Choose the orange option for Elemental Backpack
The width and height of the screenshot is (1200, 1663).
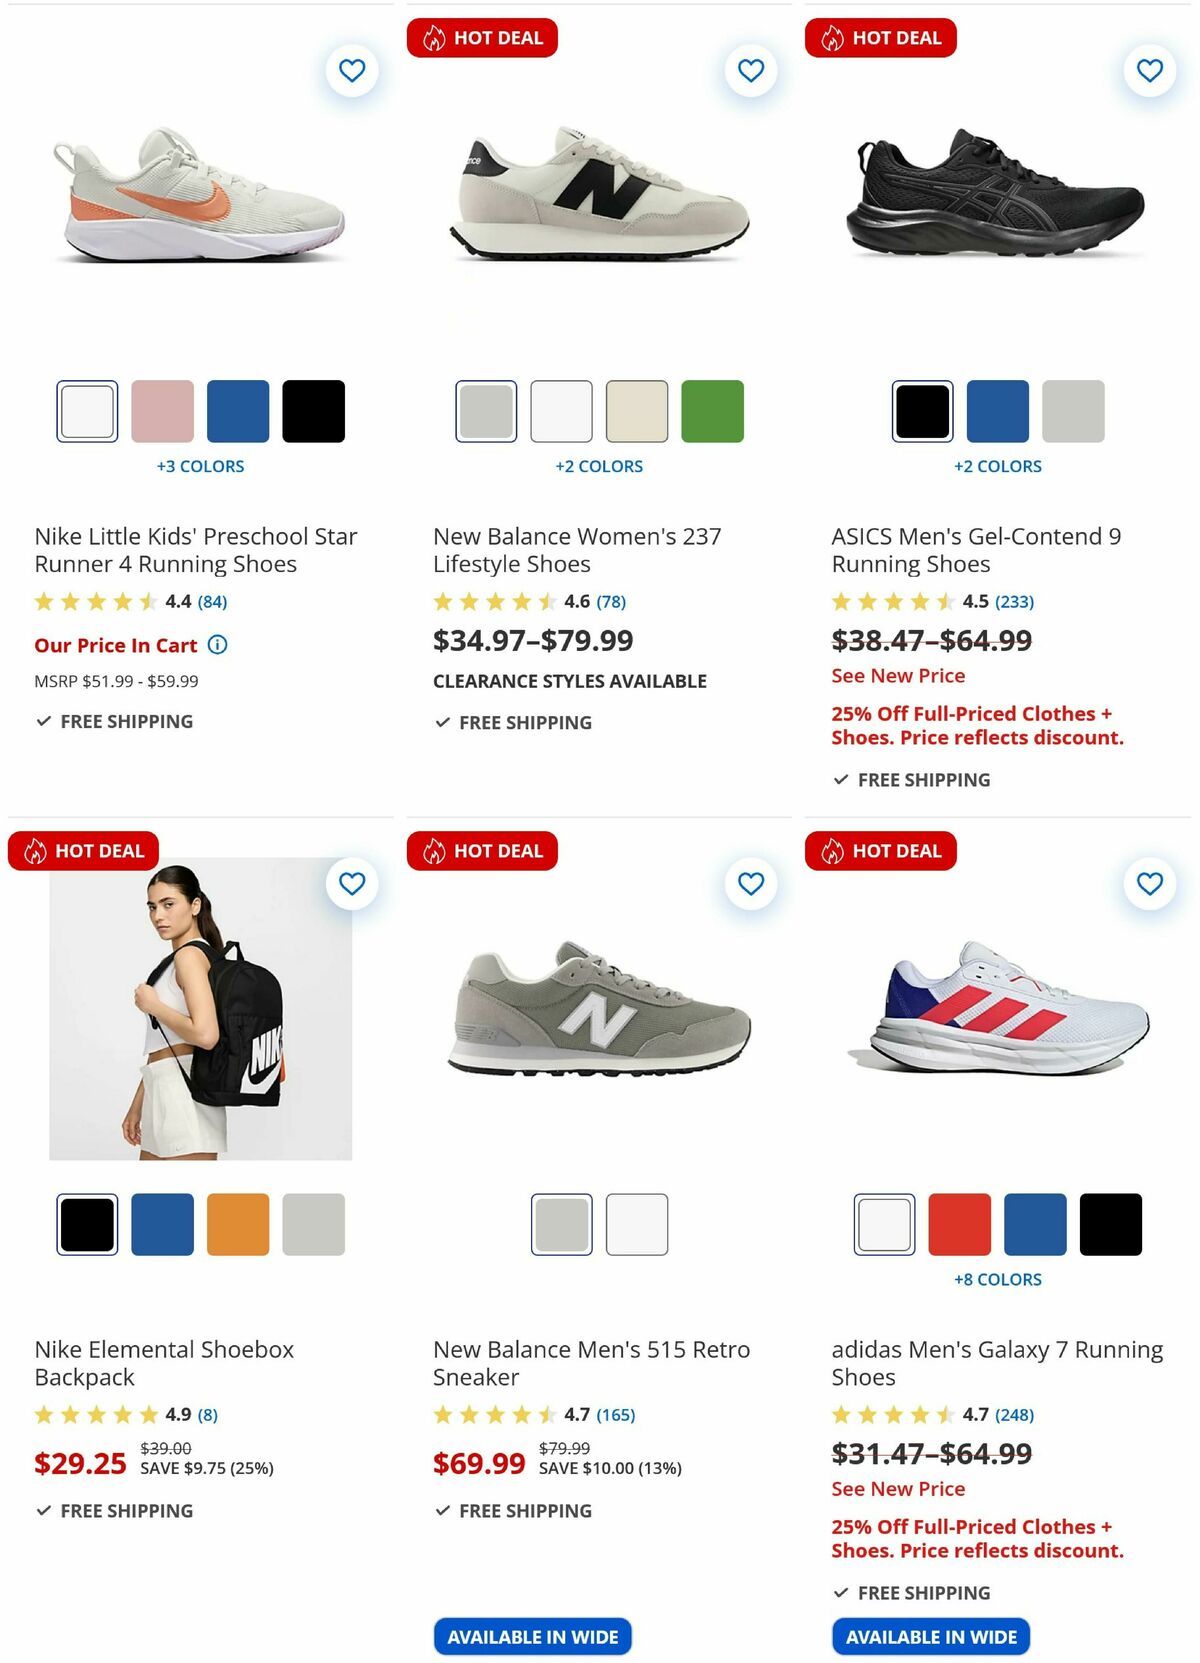(x=238, y=1223)
